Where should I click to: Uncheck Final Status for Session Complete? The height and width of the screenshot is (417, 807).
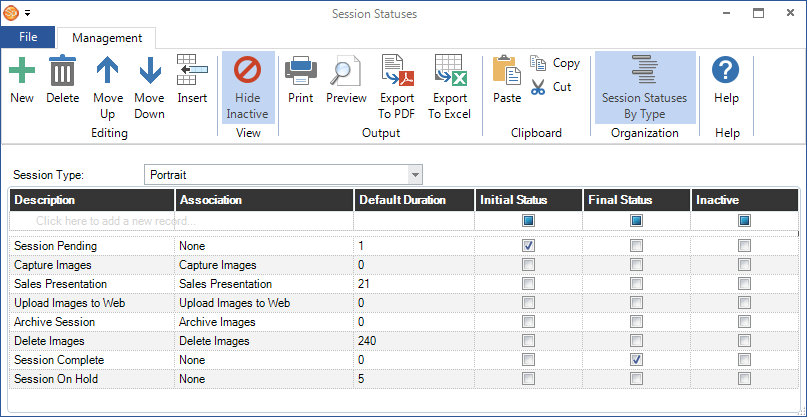click(635, 360)
